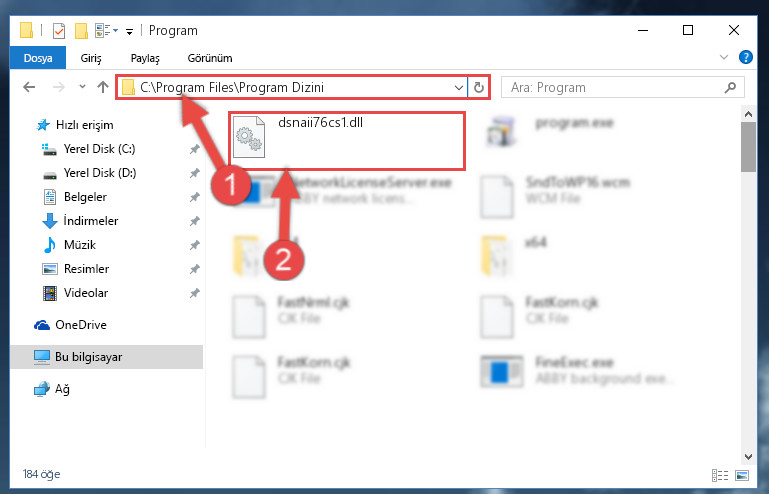Unpin Belgeler from quick access
Image resolution: width=769 pixels, height=494 pixels.
tap(195, 197)
